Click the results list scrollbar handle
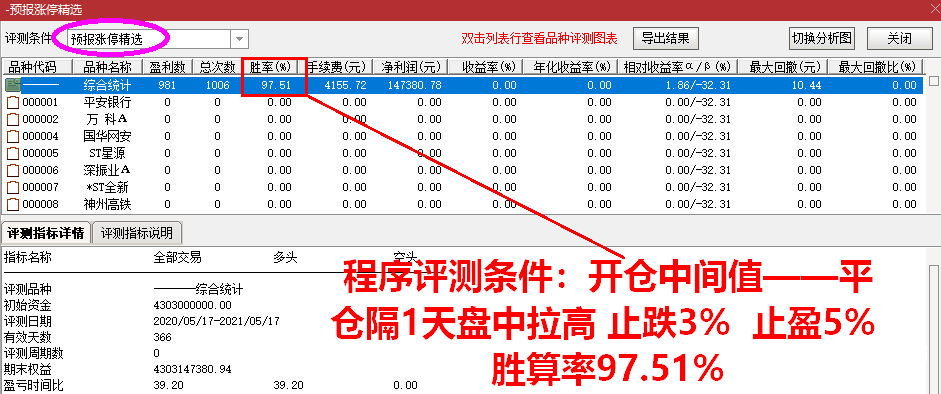This screenshot has width=941, height=394. (x=933, y=80)
